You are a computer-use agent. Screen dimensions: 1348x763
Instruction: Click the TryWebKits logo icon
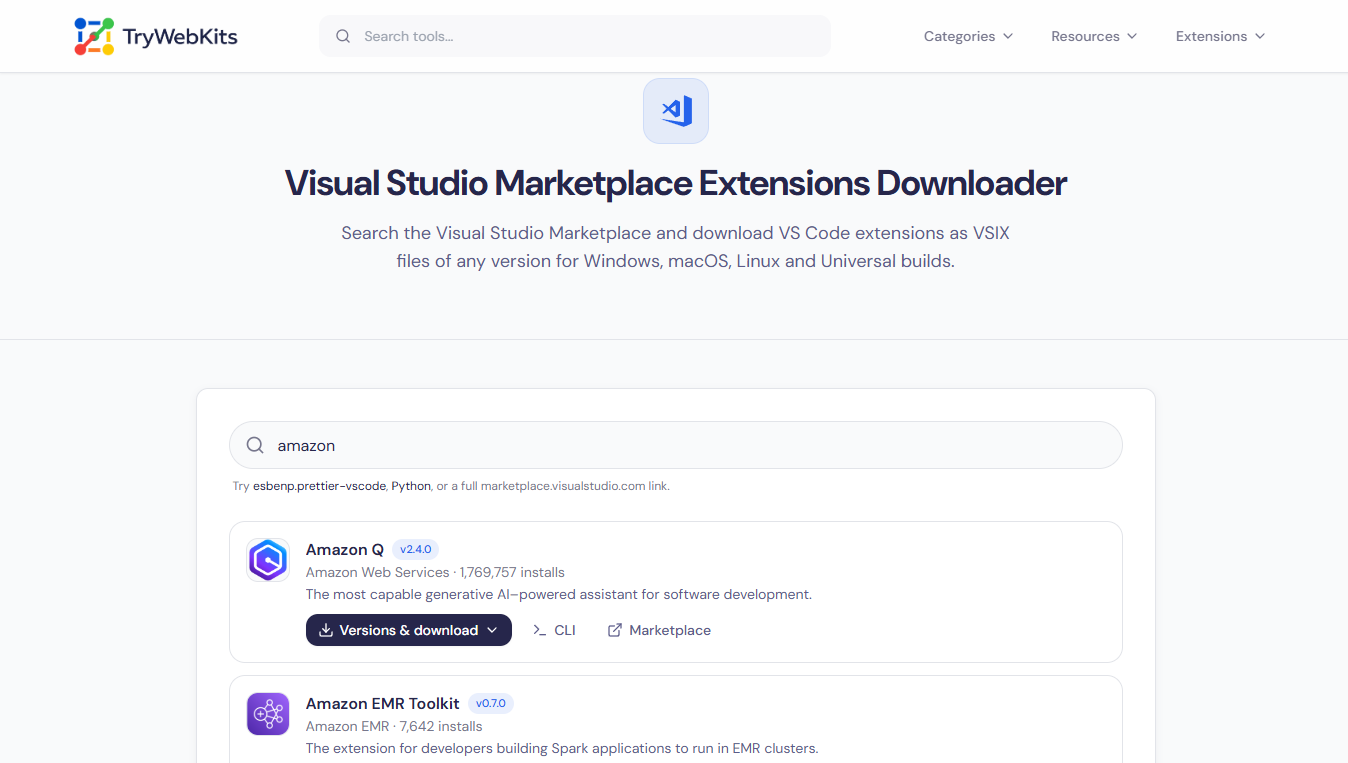94,36
